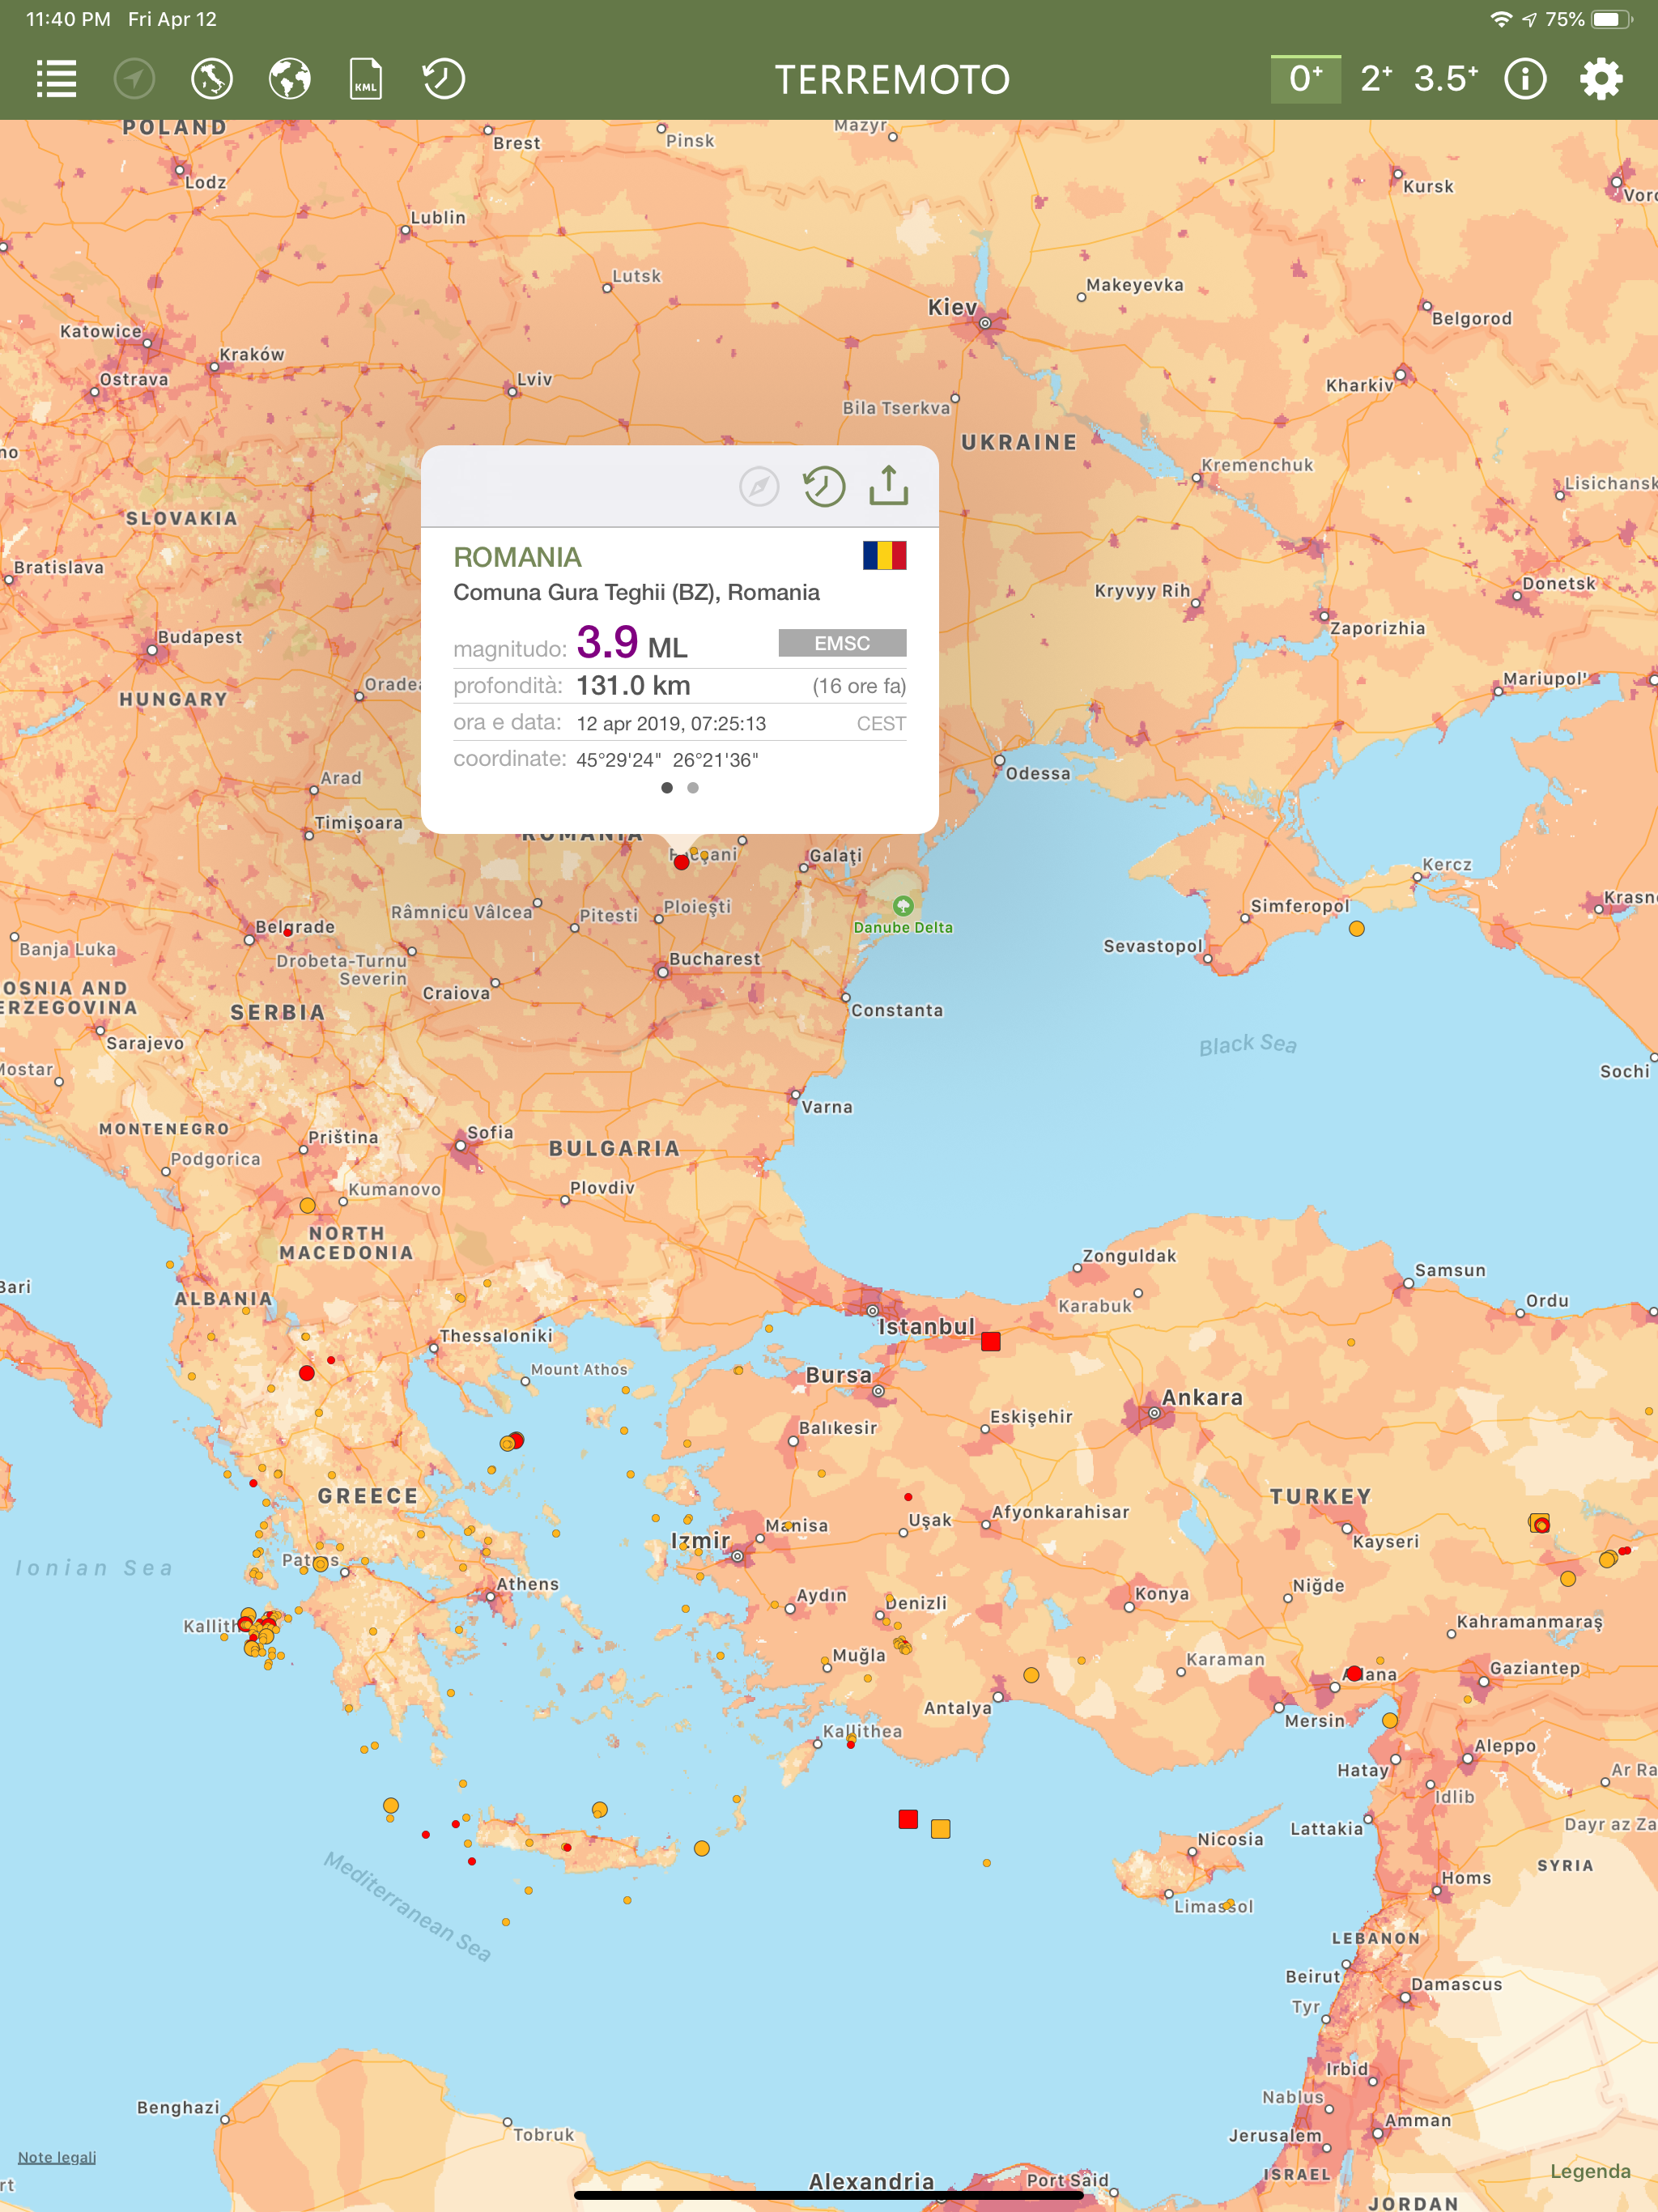Tap the compass icon in popup header
The height and width of the screenshot is (2212, 1658).
coord(759,487)
